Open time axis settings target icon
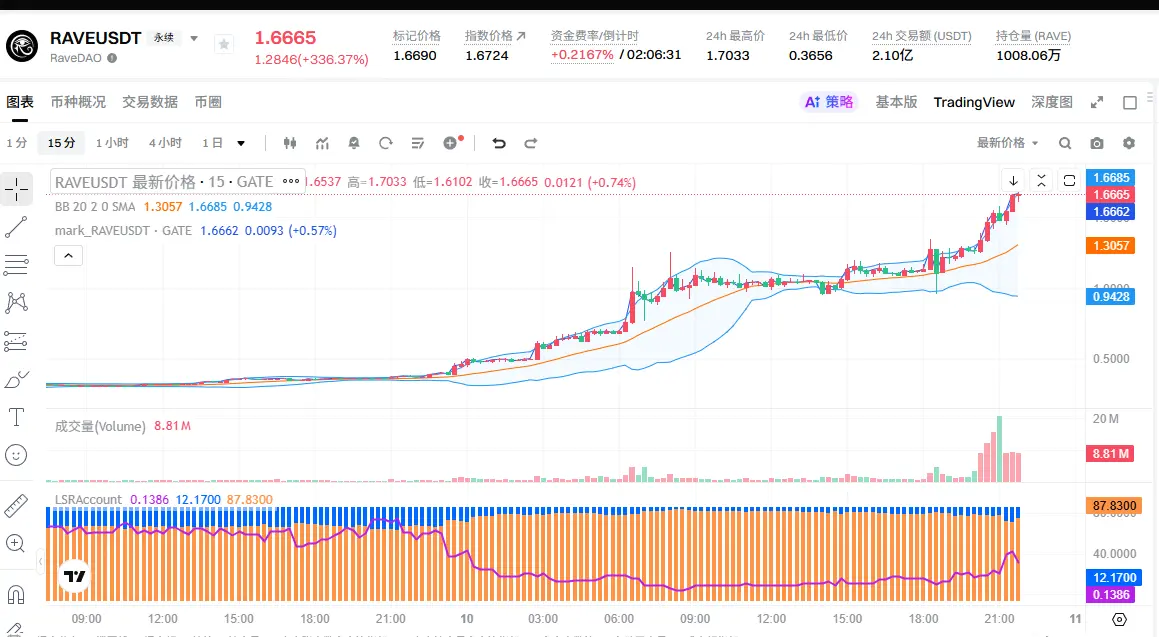The width and height of the screenshot is (1159, 637). (1119, 619)
